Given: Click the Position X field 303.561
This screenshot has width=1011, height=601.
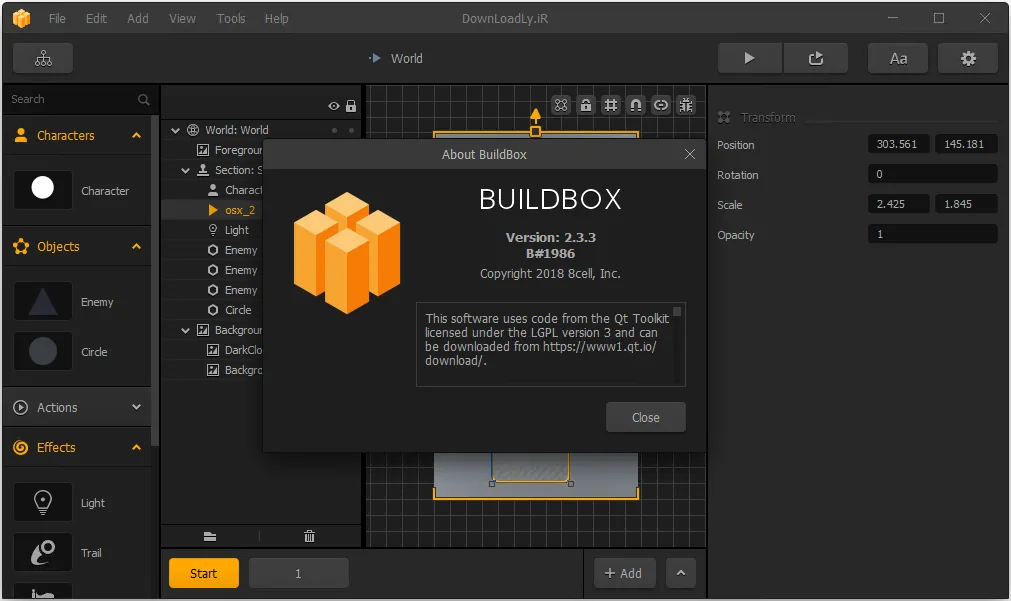Looking at the screenshot, I should coord(898,144).
